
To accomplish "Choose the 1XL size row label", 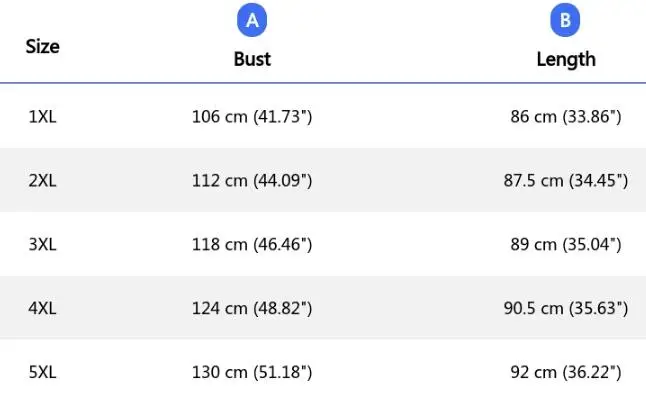I will tap(43, 117).
